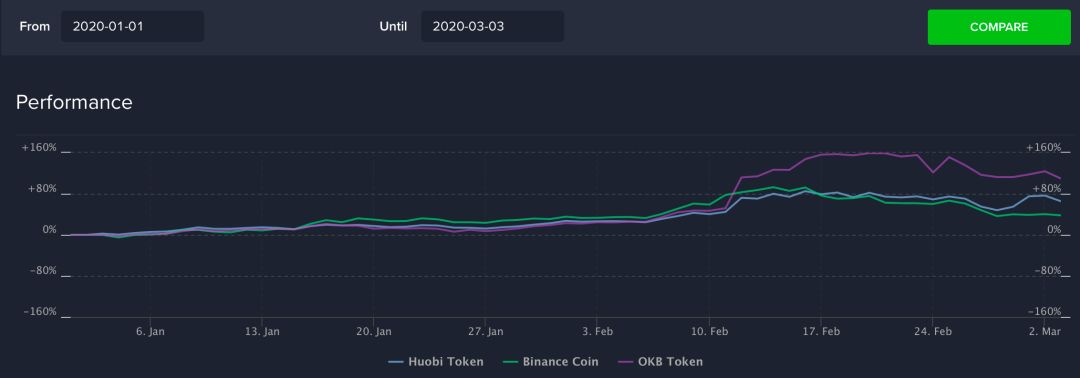The height and width of the screenshot is (378, 1080).
Task: Click the left −80% axis label
Action: tap(43, 271)
